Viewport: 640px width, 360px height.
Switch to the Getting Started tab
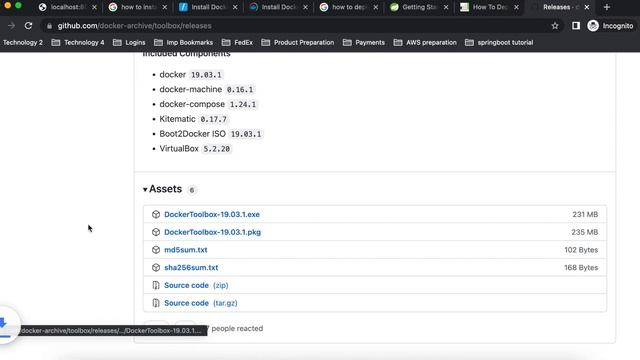[419, 7]
